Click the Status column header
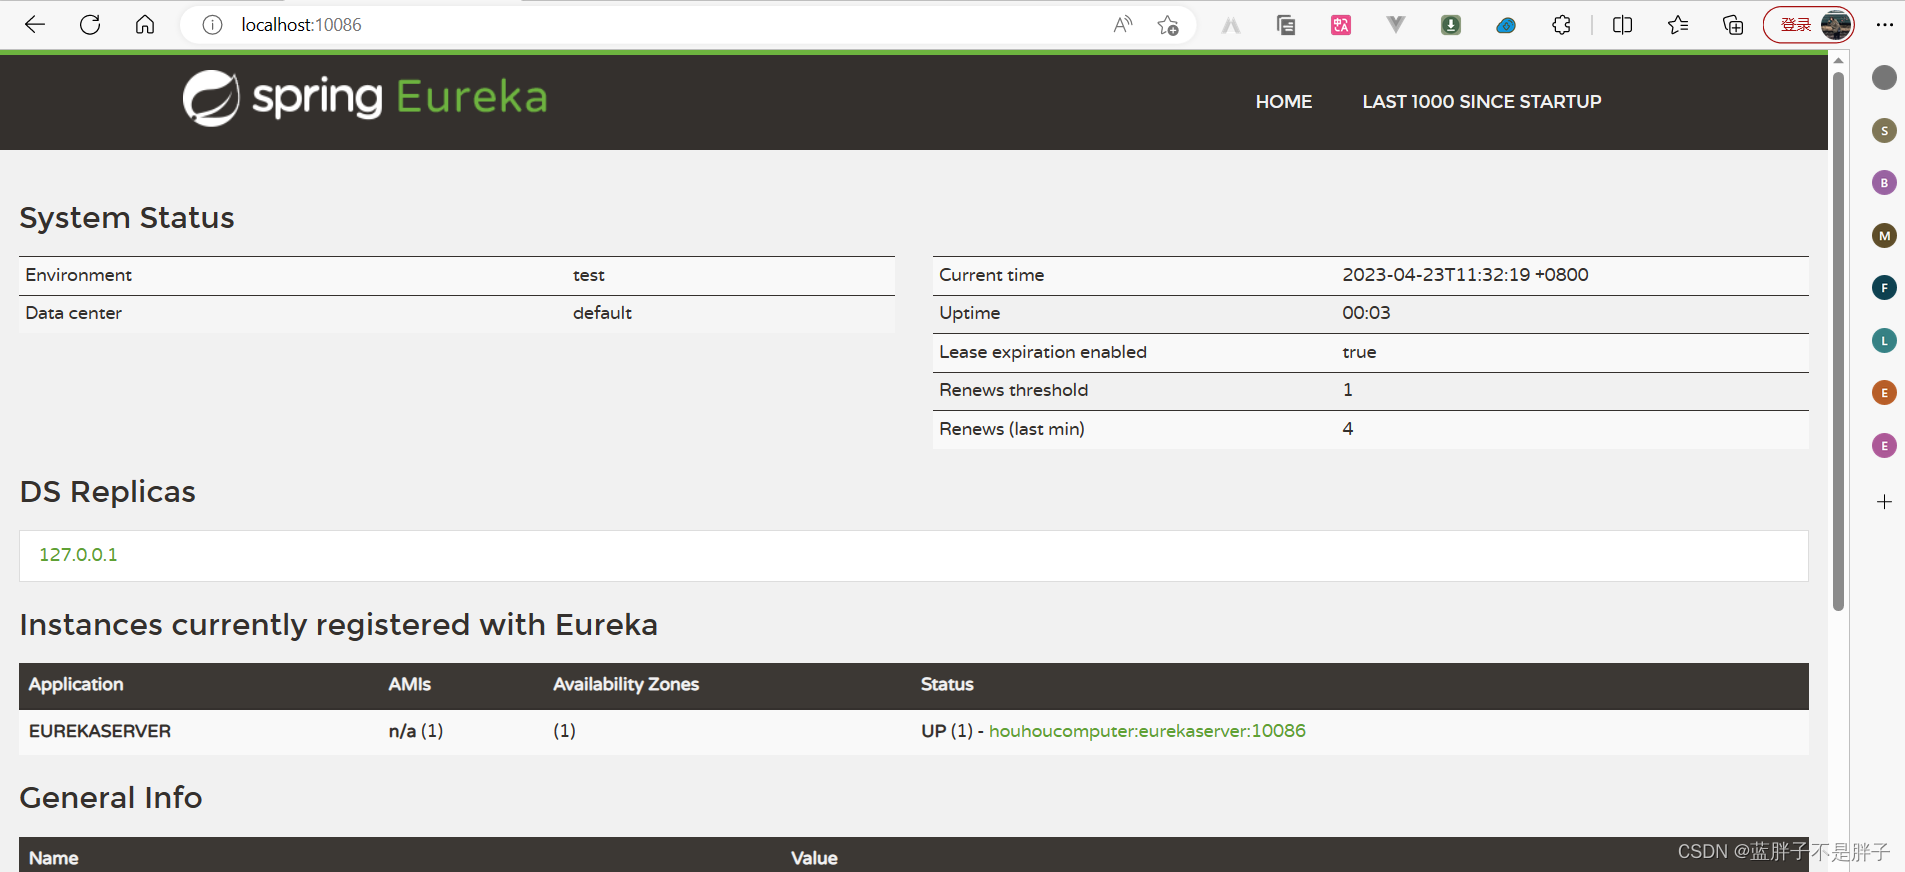1905x872 pixels. tap(947, 685)
